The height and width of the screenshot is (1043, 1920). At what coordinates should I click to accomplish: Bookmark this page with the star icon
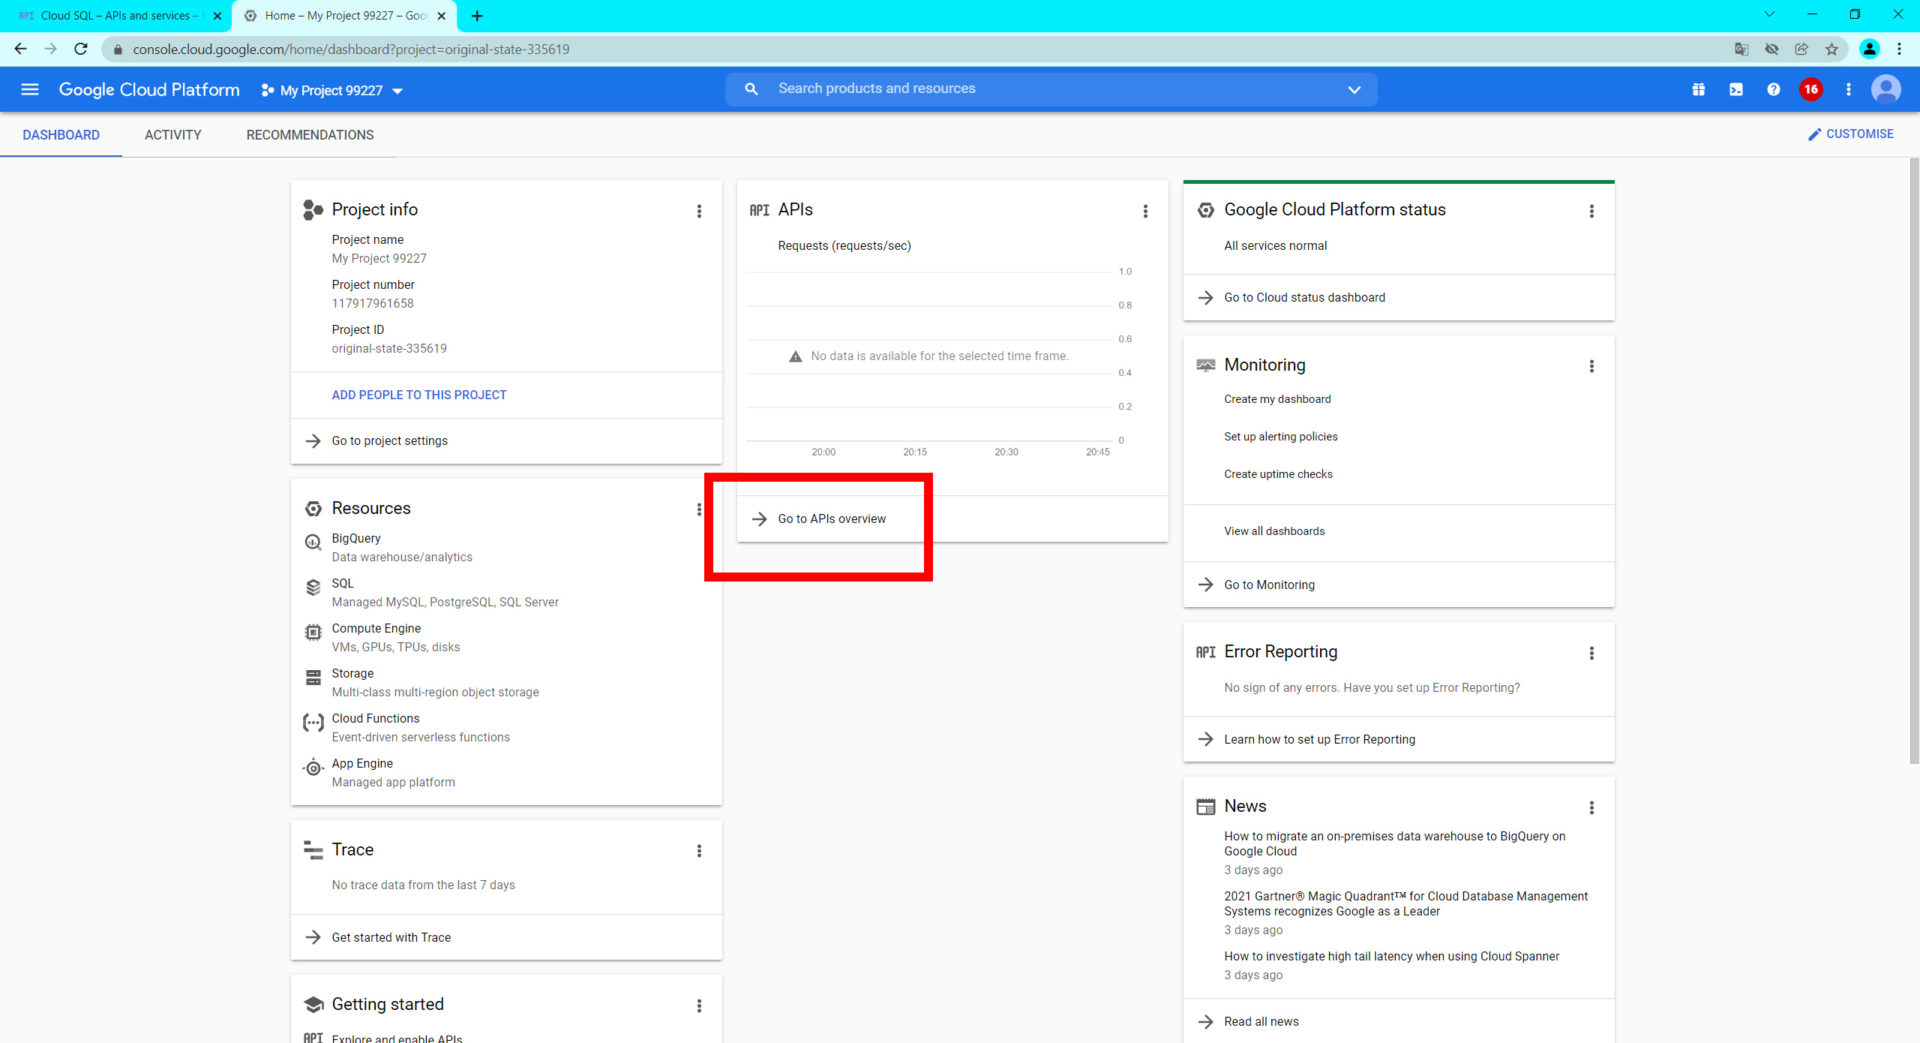(x=1831, y=49)
